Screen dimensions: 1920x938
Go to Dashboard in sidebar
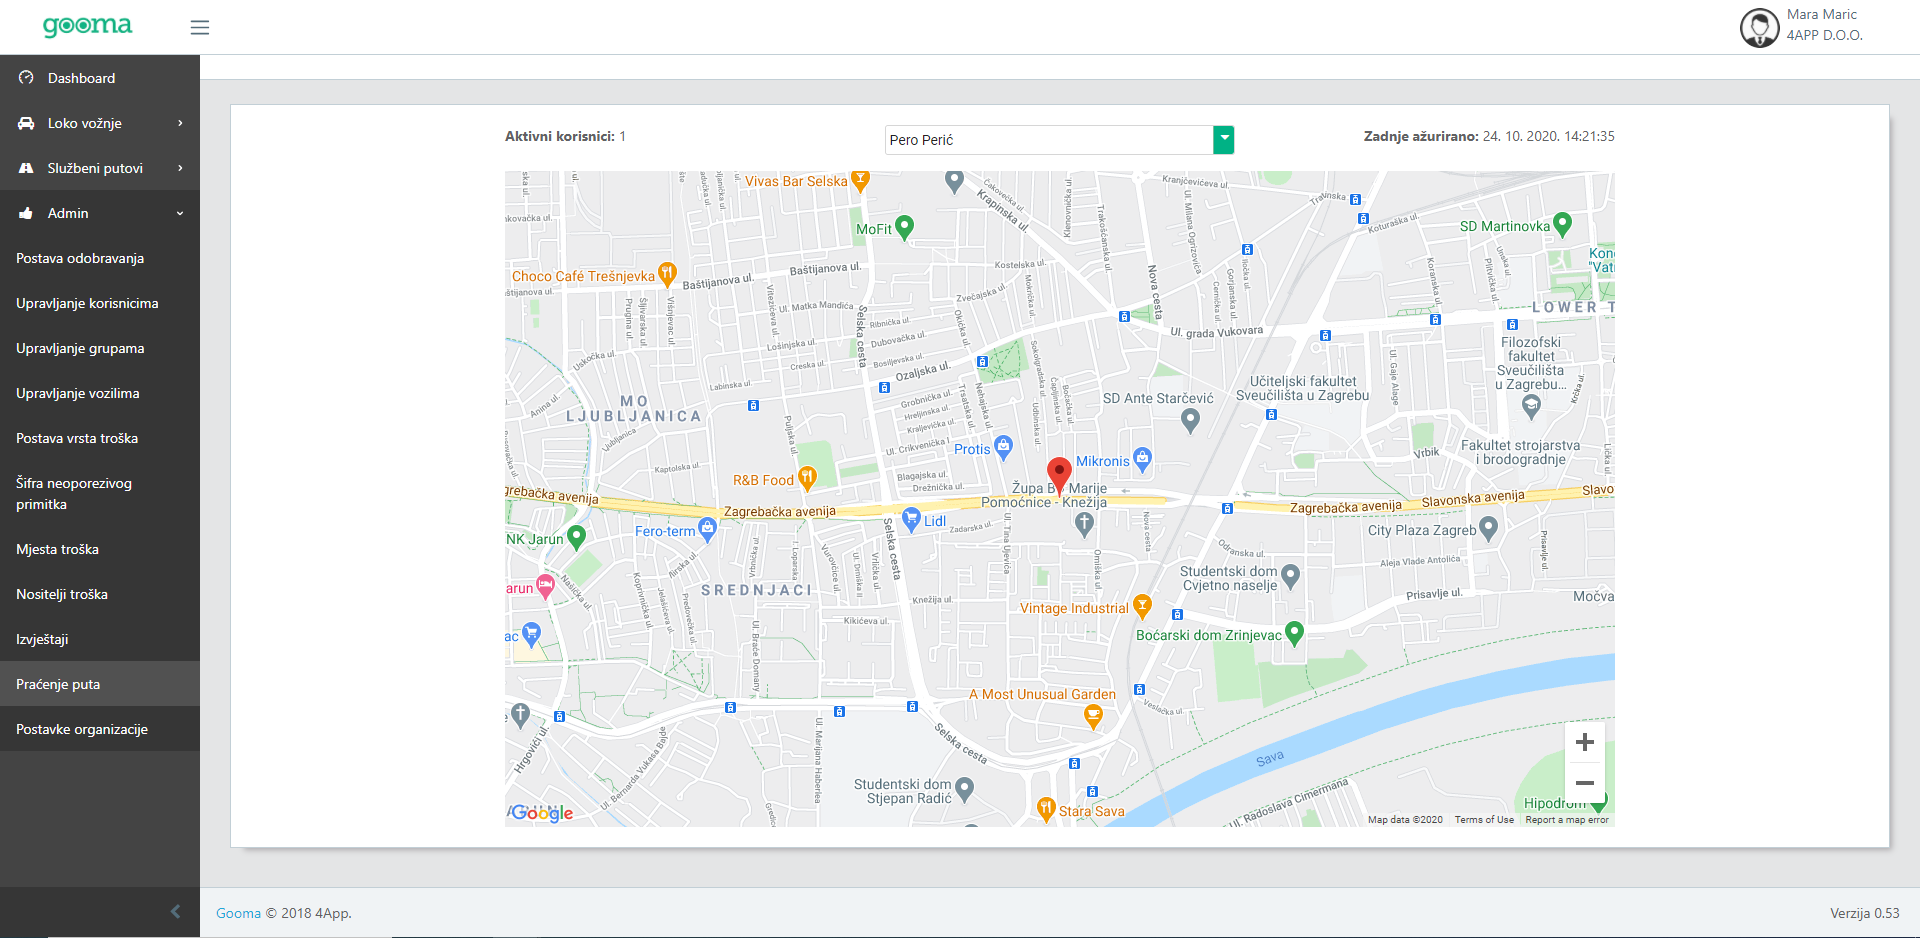click(x=100, y=78)
